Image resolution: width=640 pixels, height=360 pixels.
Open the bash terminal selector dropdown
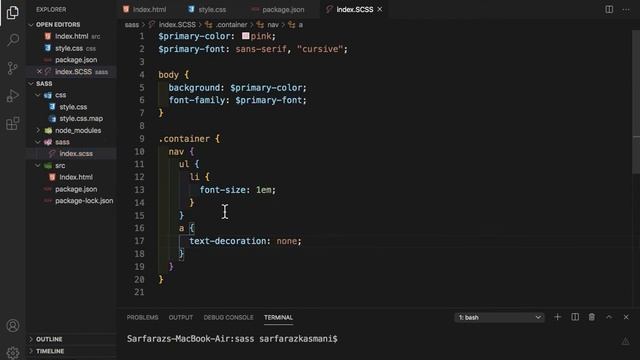[x=499, y=317]
